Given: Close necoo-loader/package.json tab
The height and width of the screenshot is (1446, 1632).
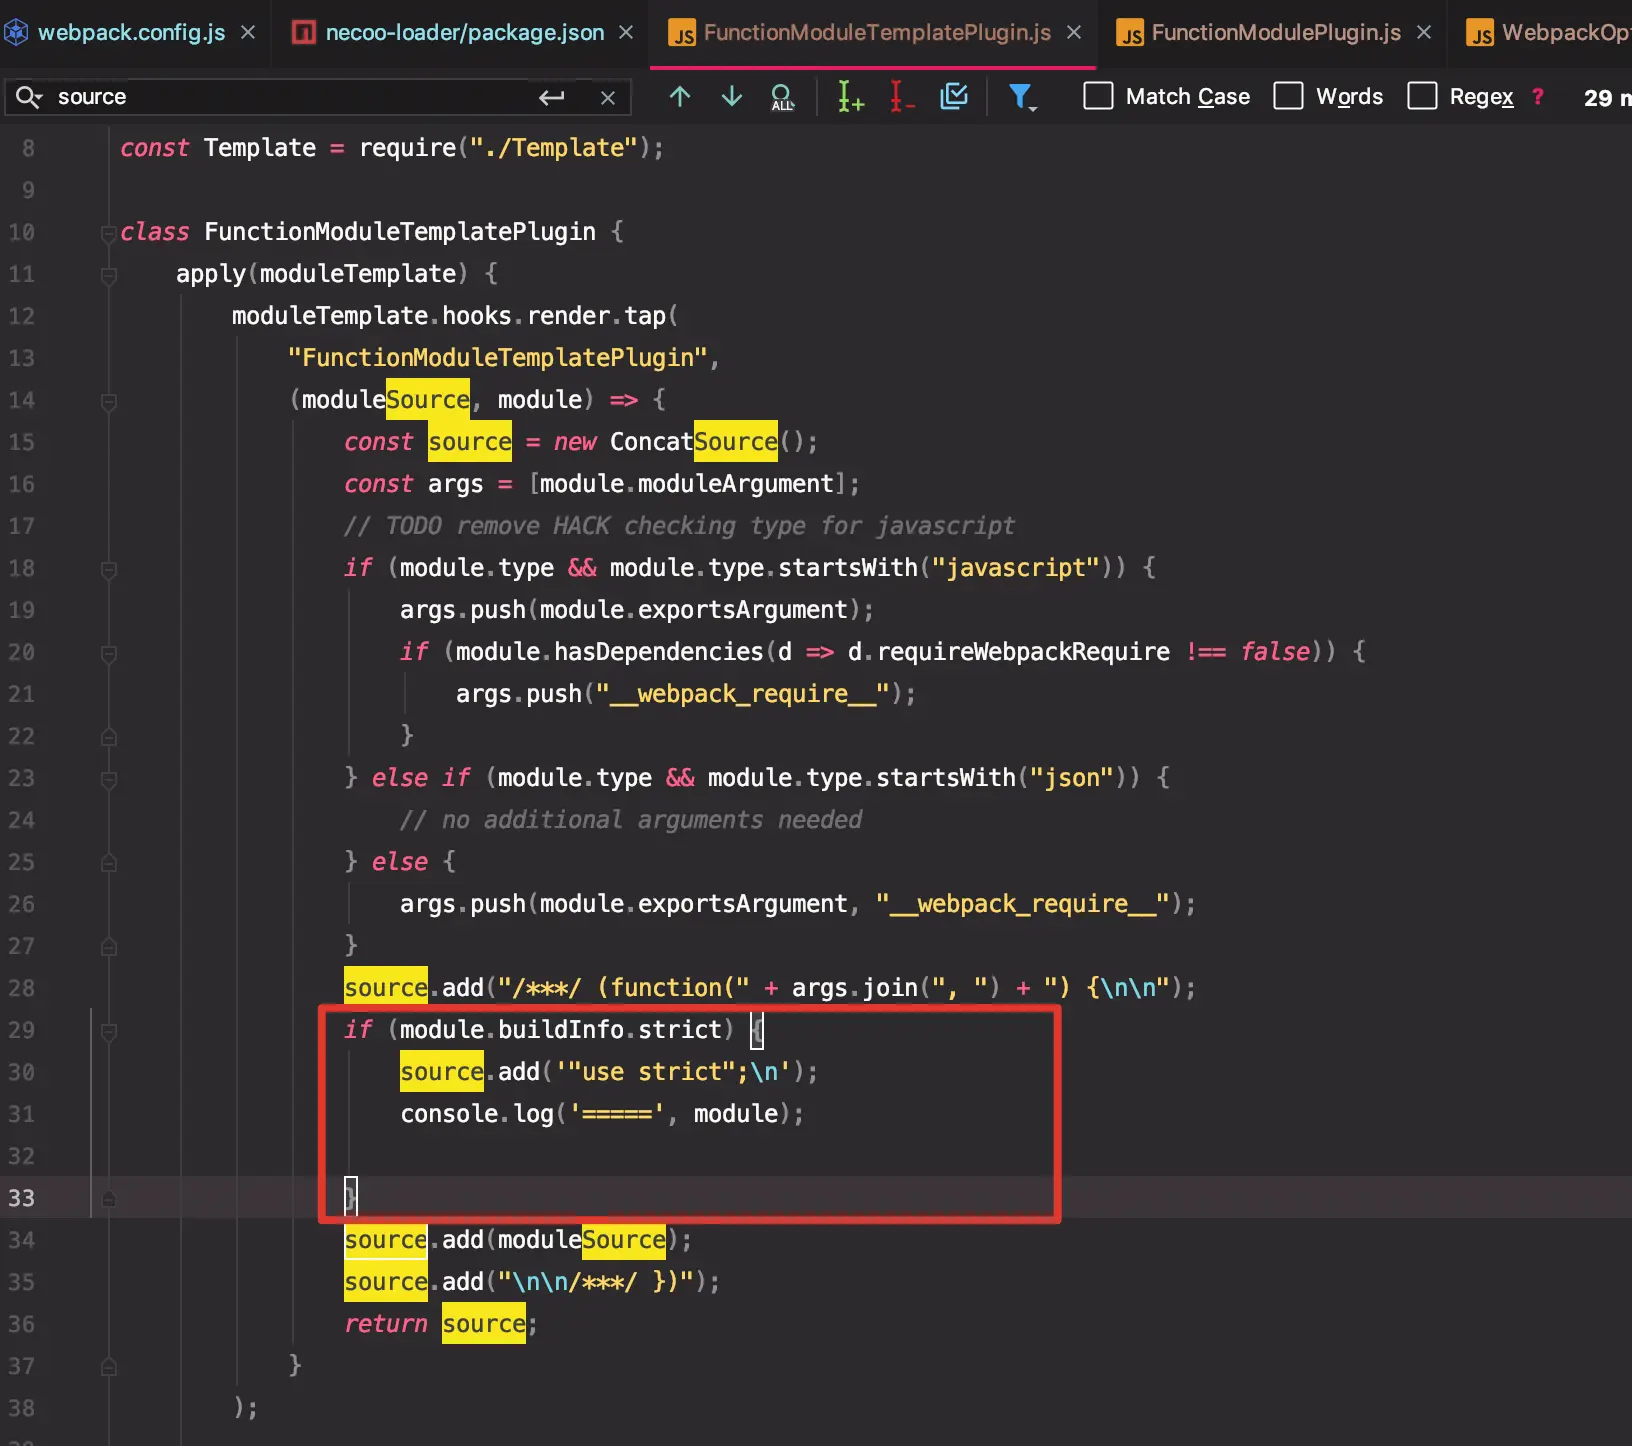Looking at the screenshot, I should pos(626,33).
